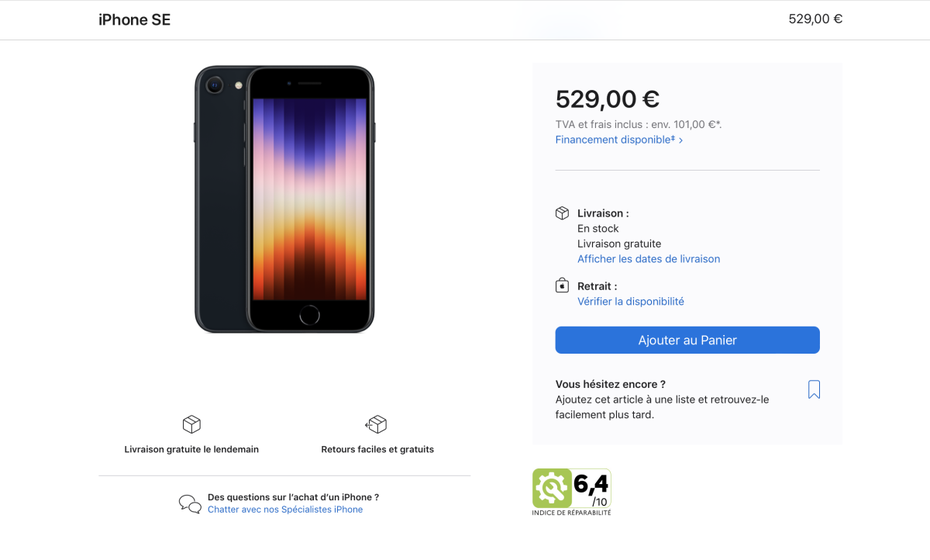Click Retours faciles et gratuits label
Image resolution: width=930 pixels, height=560 pixels.
coord(377,450)
